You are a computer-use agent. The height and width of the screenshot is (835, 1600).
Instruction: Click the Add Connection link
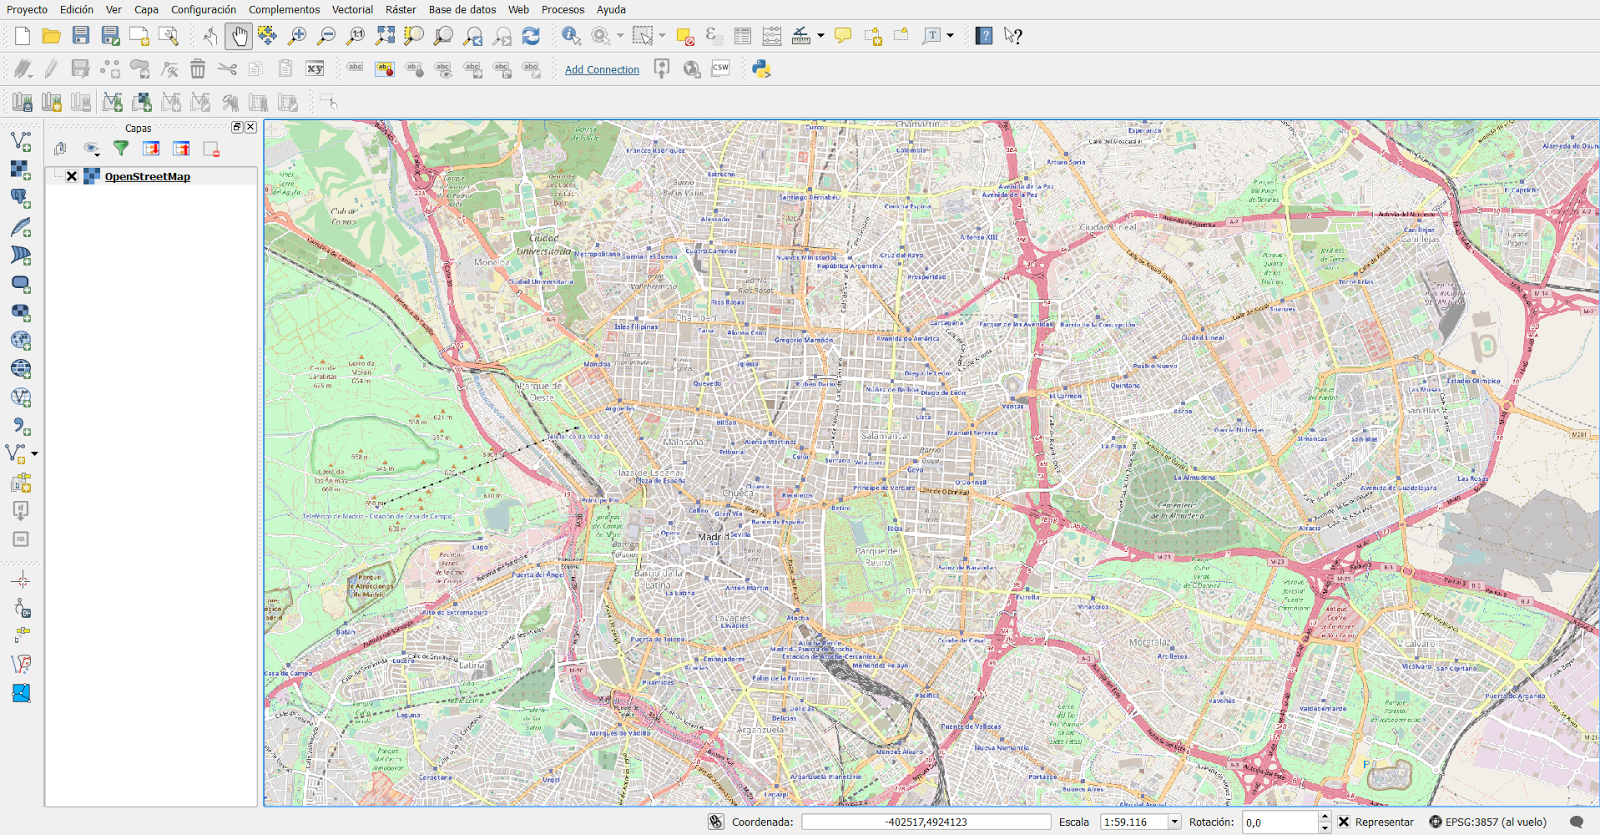point(602,70)
